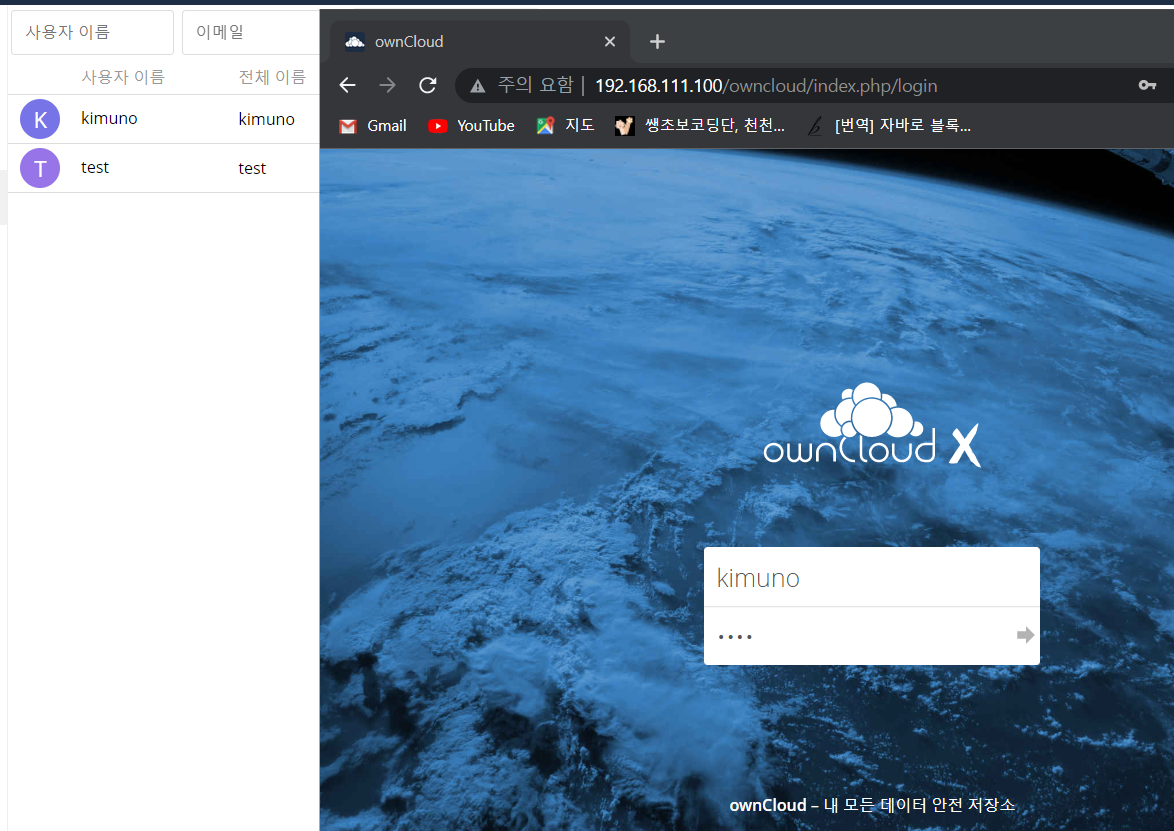The height and width of the screenshot is (831, 1174).
Task: Open the YouTube bookmark
Action: [472, 126]
